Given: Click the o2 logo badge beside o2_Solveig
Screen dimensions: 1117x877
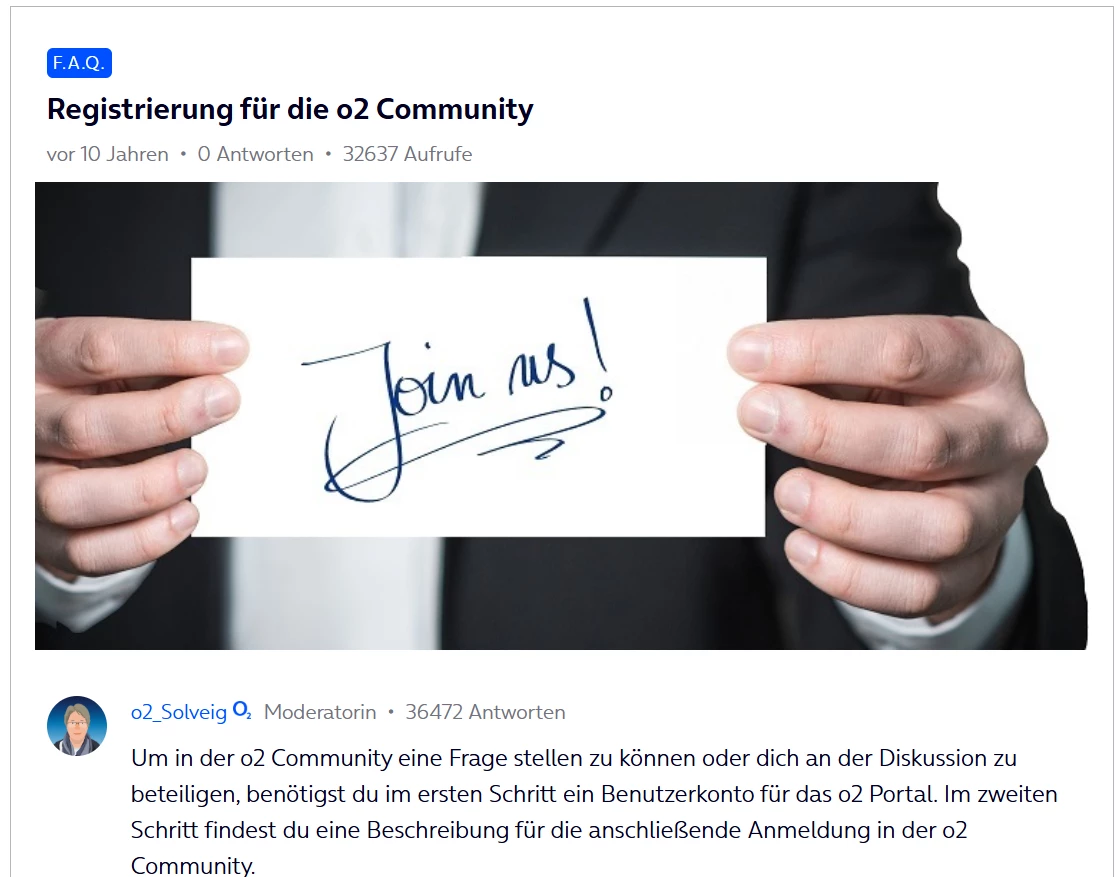Looking at the screenshot, I should point(242,711).
